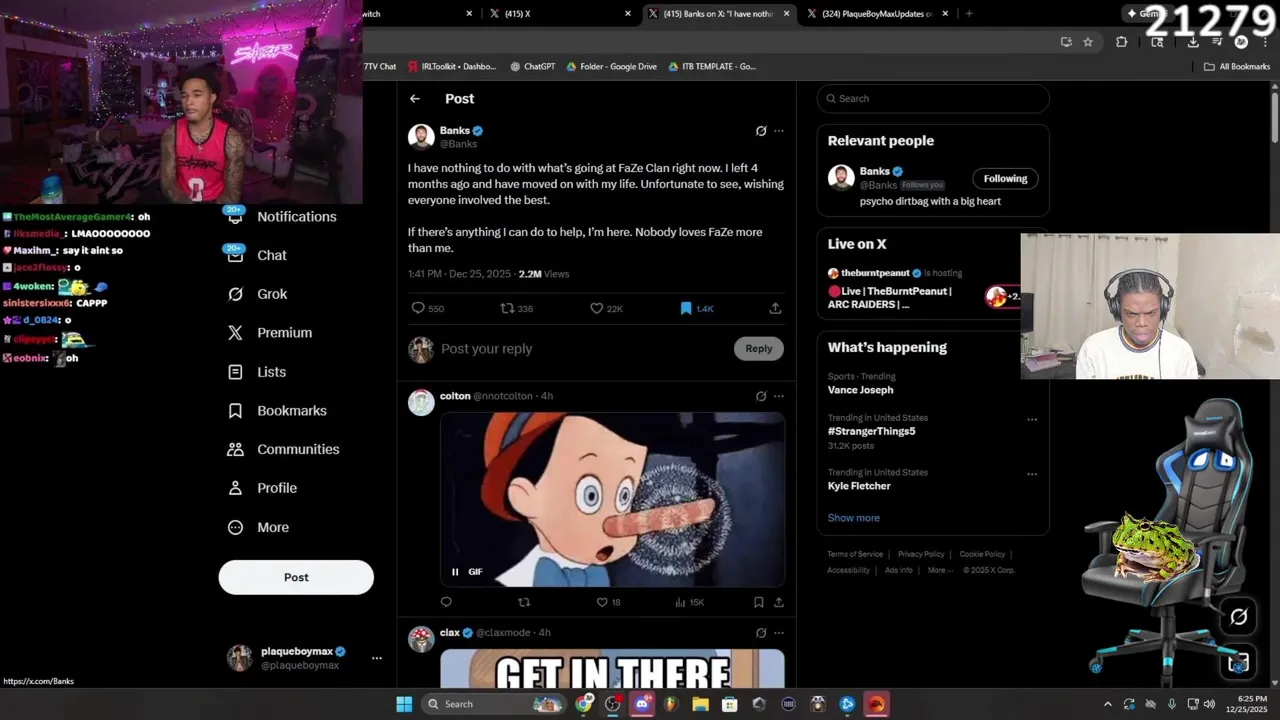Go back using the arrow beside Post
This screenshot has height=720, width=1280.
click(415, 99)
